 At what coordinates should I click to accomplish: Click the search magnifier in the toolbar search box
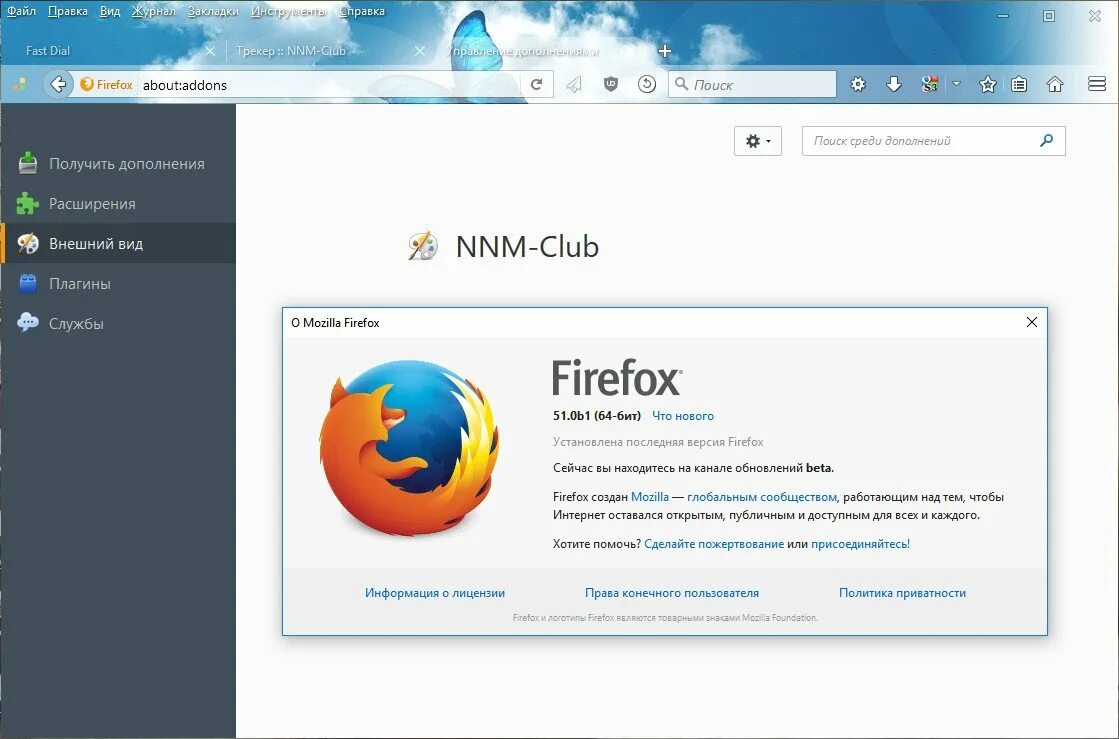tap(682, 84)
